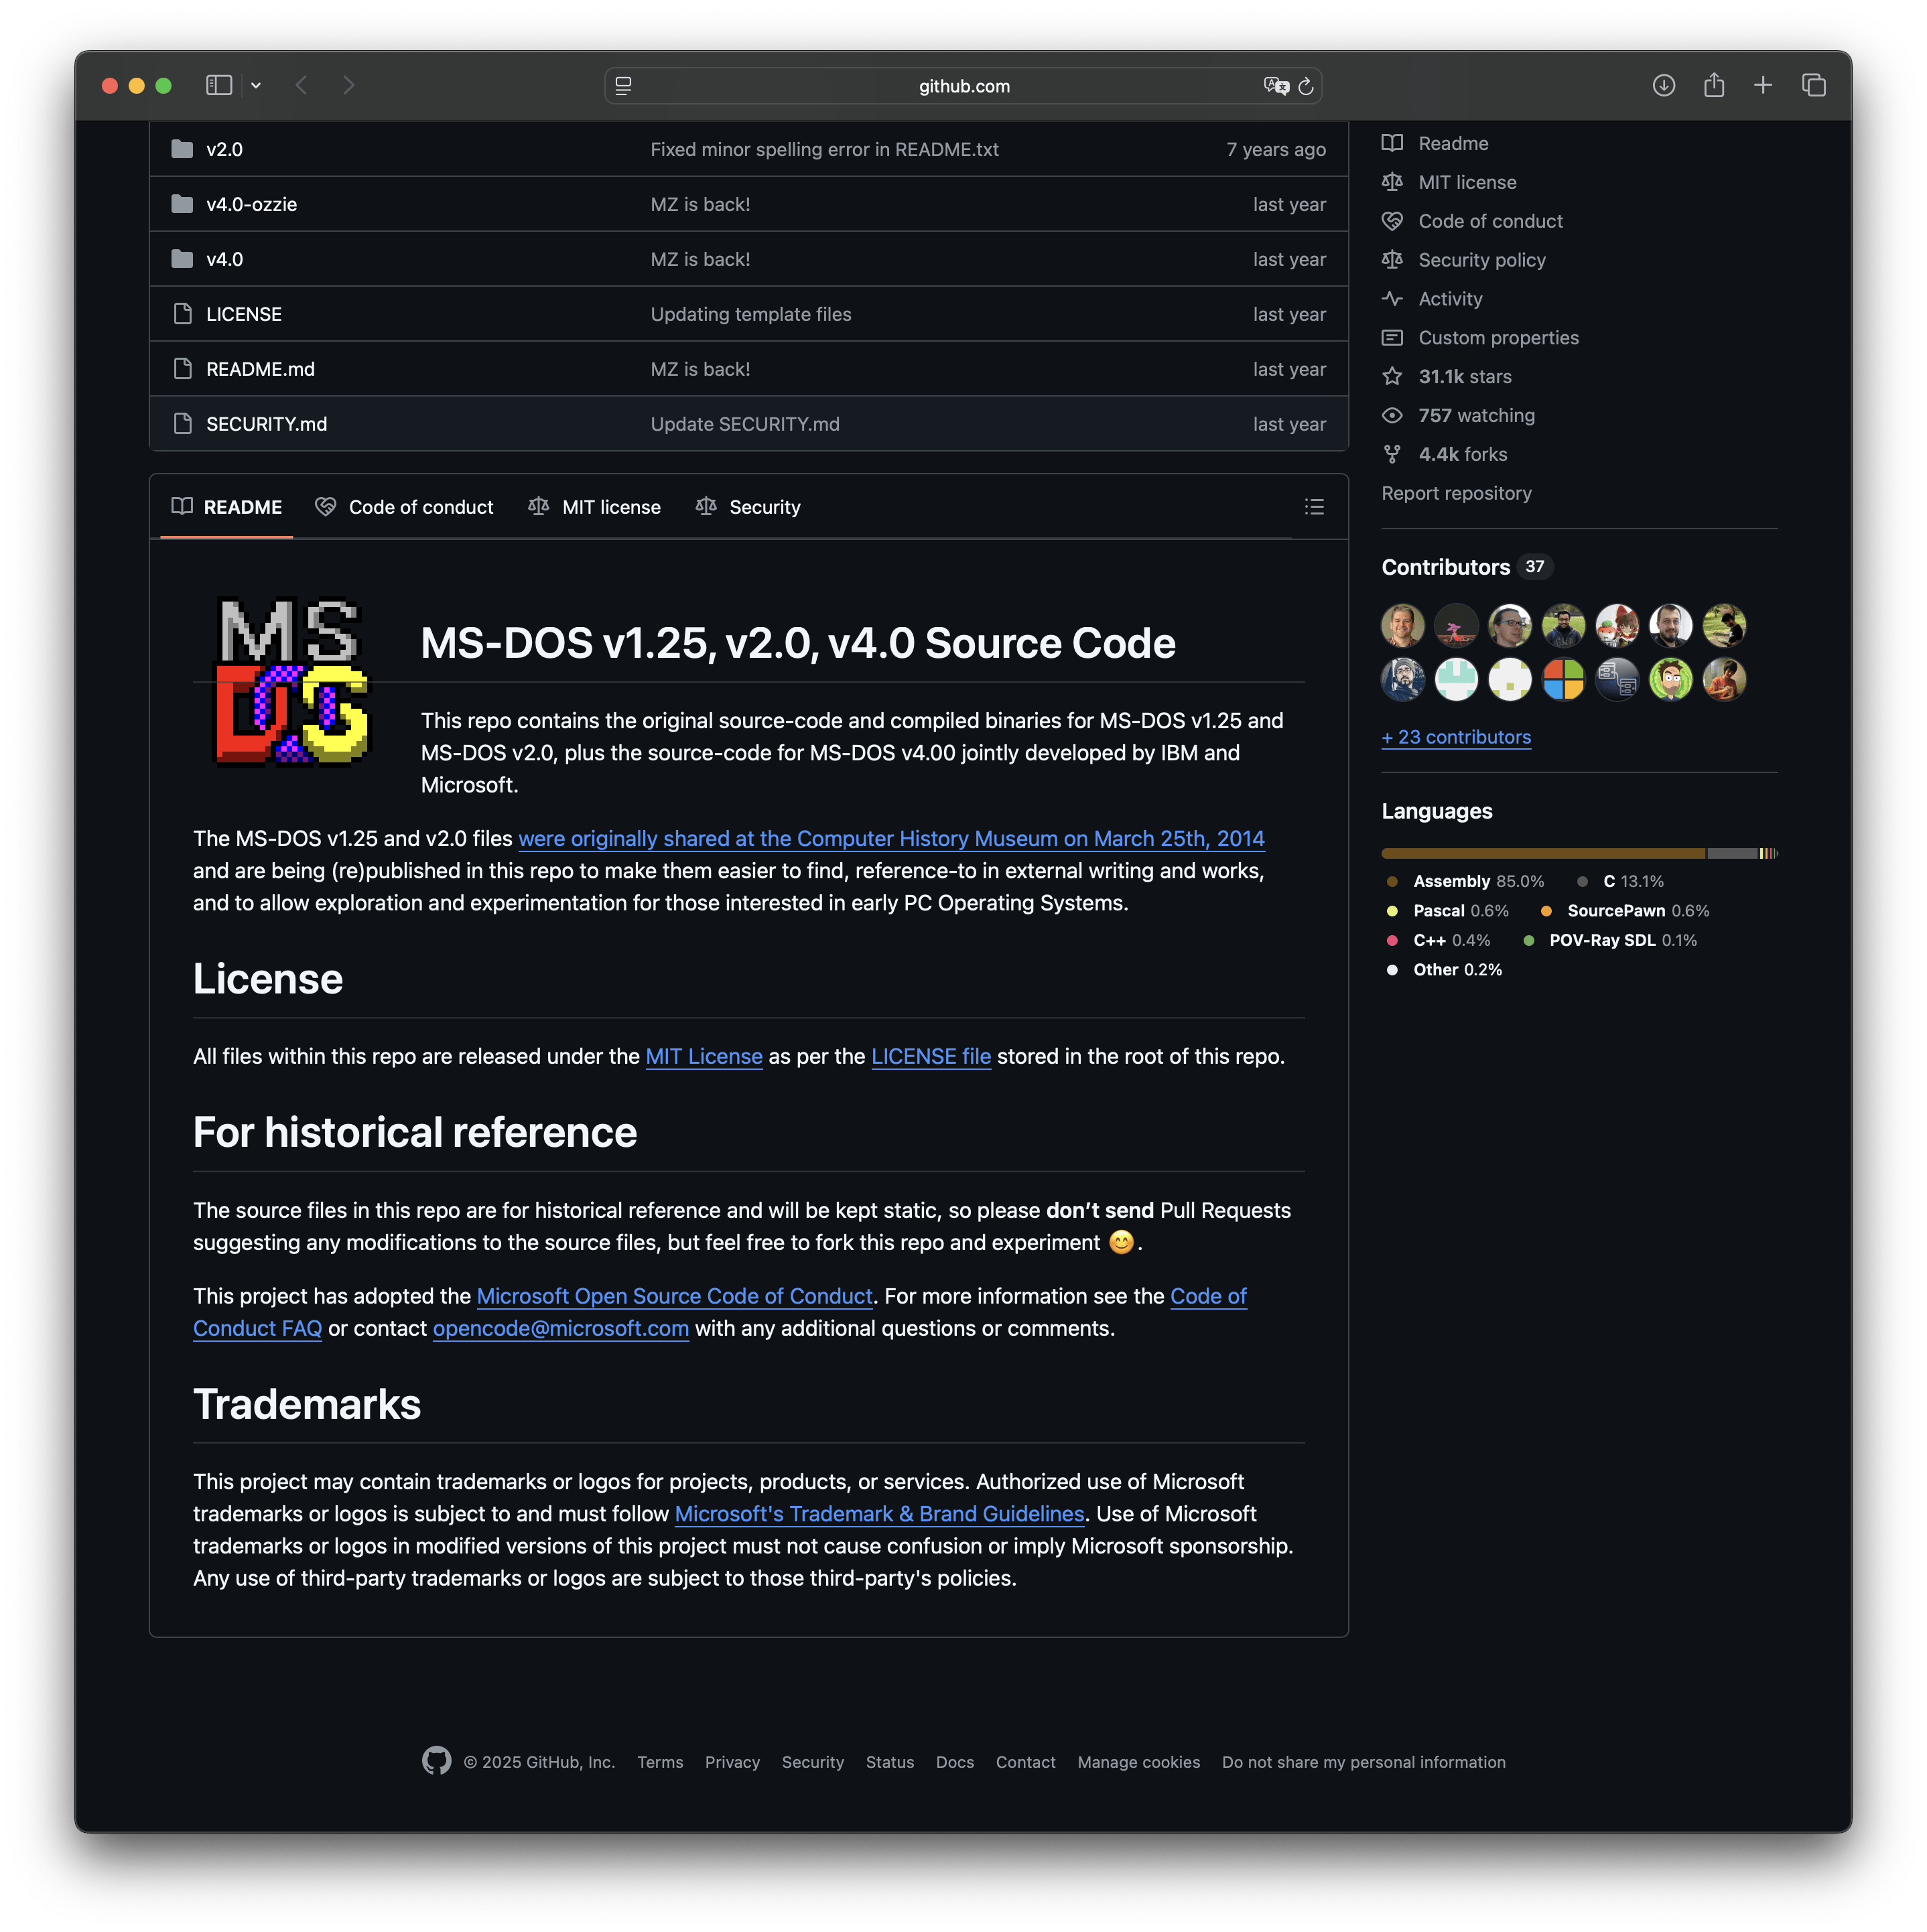1927x1932 pixels.
Task: Click the v2.0 folder icon
Action: [182, 150]
